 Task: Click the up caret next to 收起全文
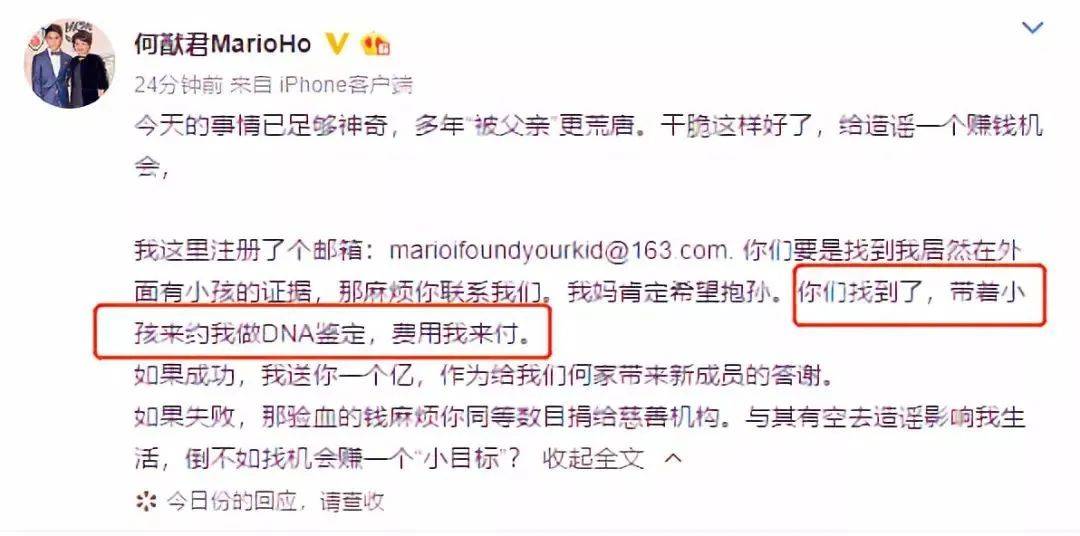676,458
